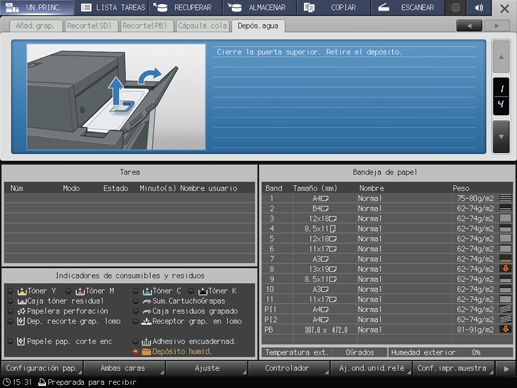The image size is (517, 388).
Task: Select tray 8 row 13x19
Action: (387, 269)
